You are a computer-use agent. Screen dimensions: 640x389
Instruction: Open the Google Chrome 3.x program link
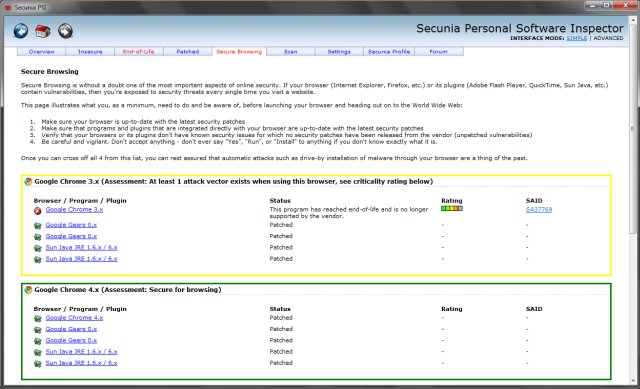tap(74, 209)
